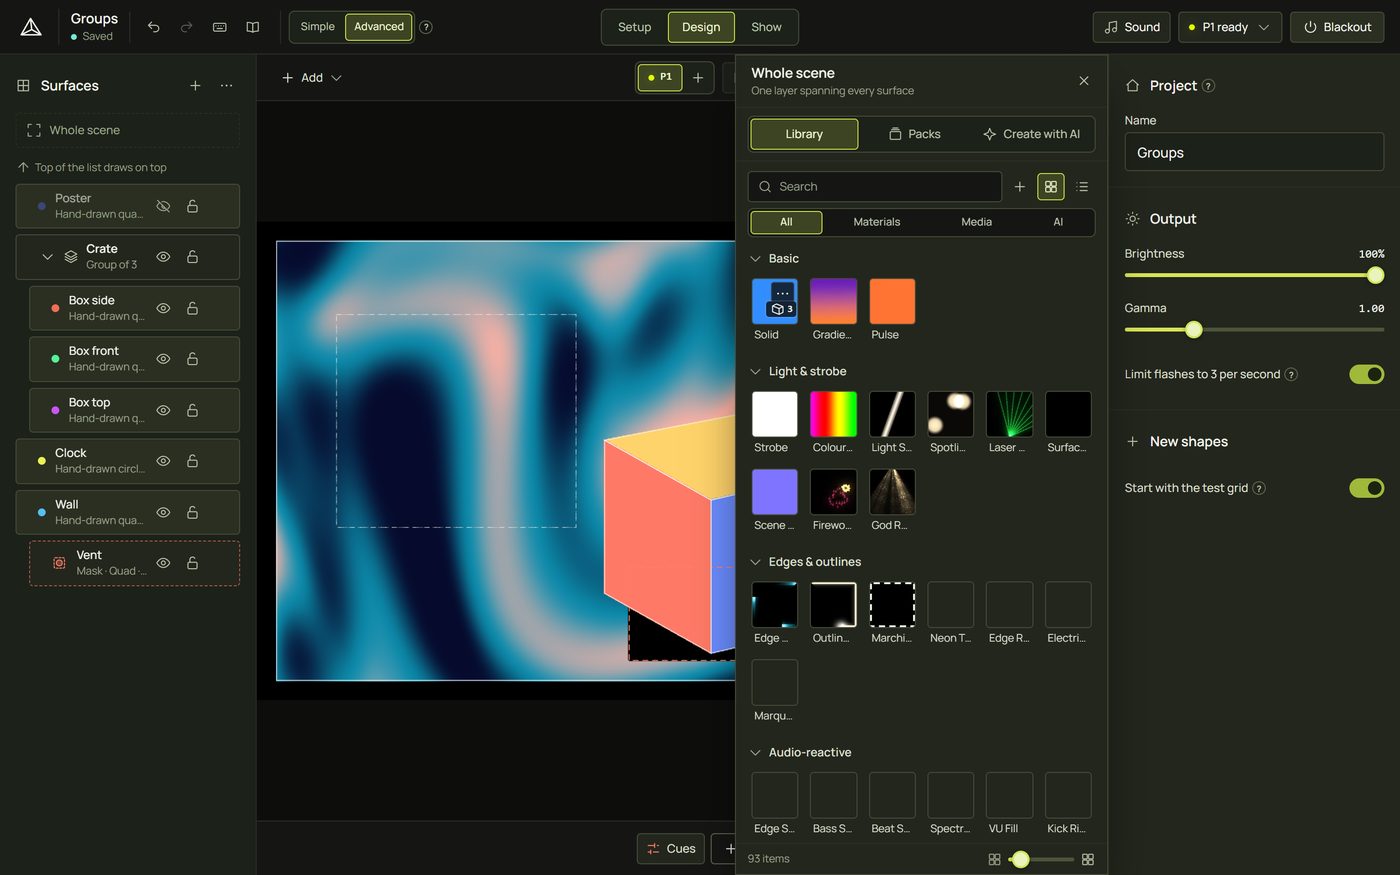Hide the Box front surface
Screen dimensions: 1400x875
point(163,359)
